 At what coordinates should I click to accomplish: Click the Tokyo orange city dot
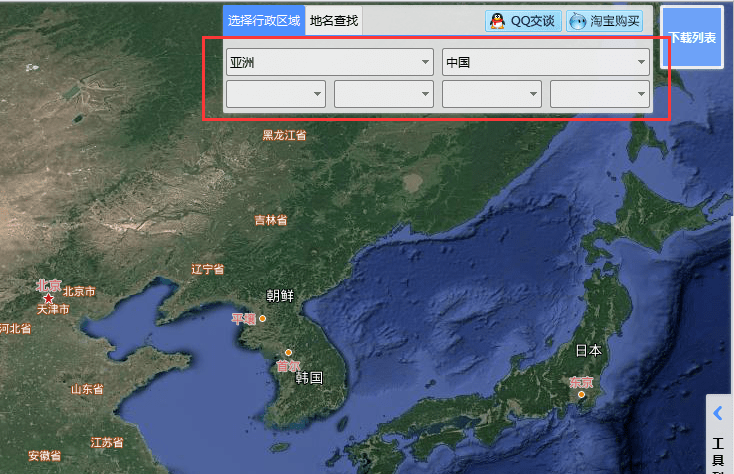(x=581, y=394)
